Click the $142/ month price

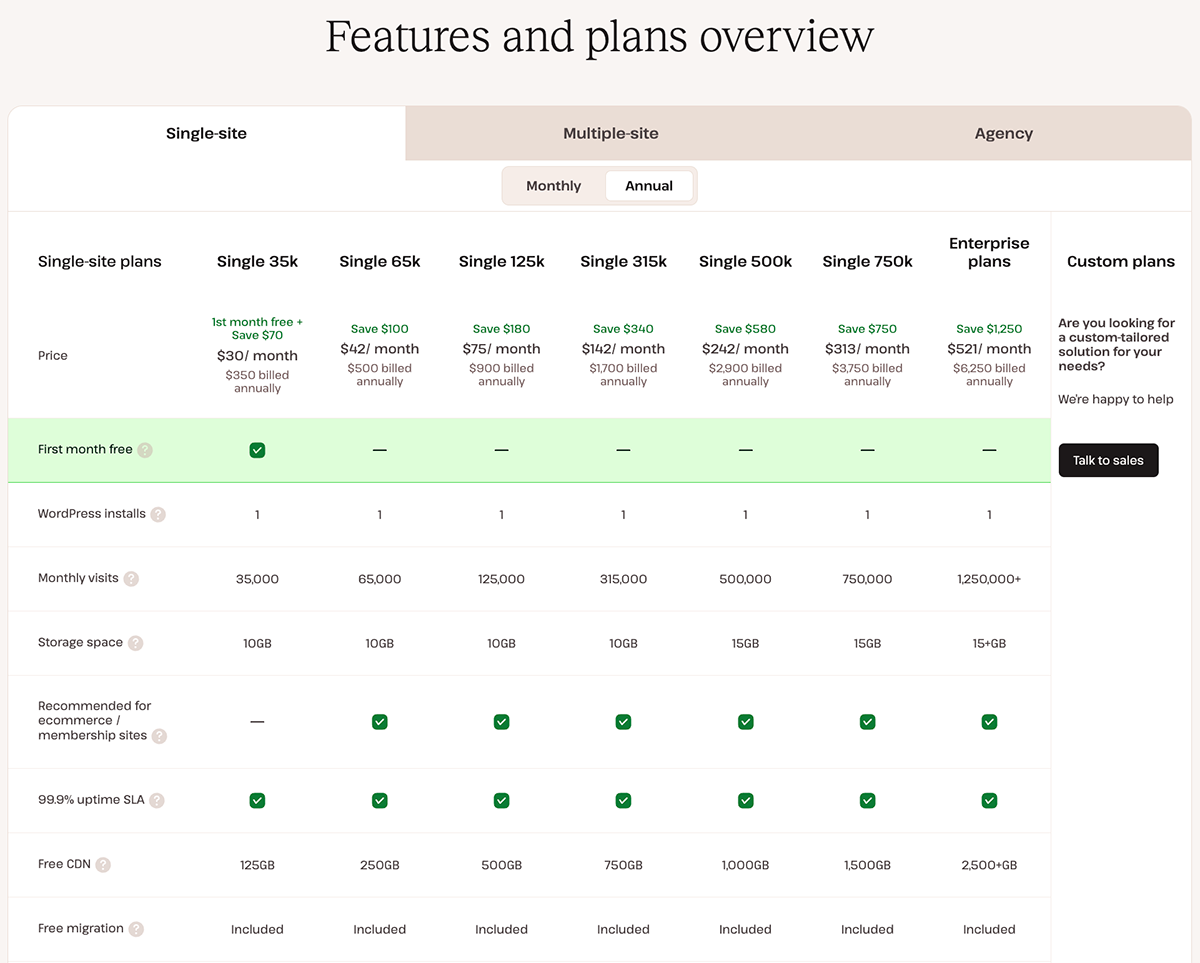click(x=623, y=349)
